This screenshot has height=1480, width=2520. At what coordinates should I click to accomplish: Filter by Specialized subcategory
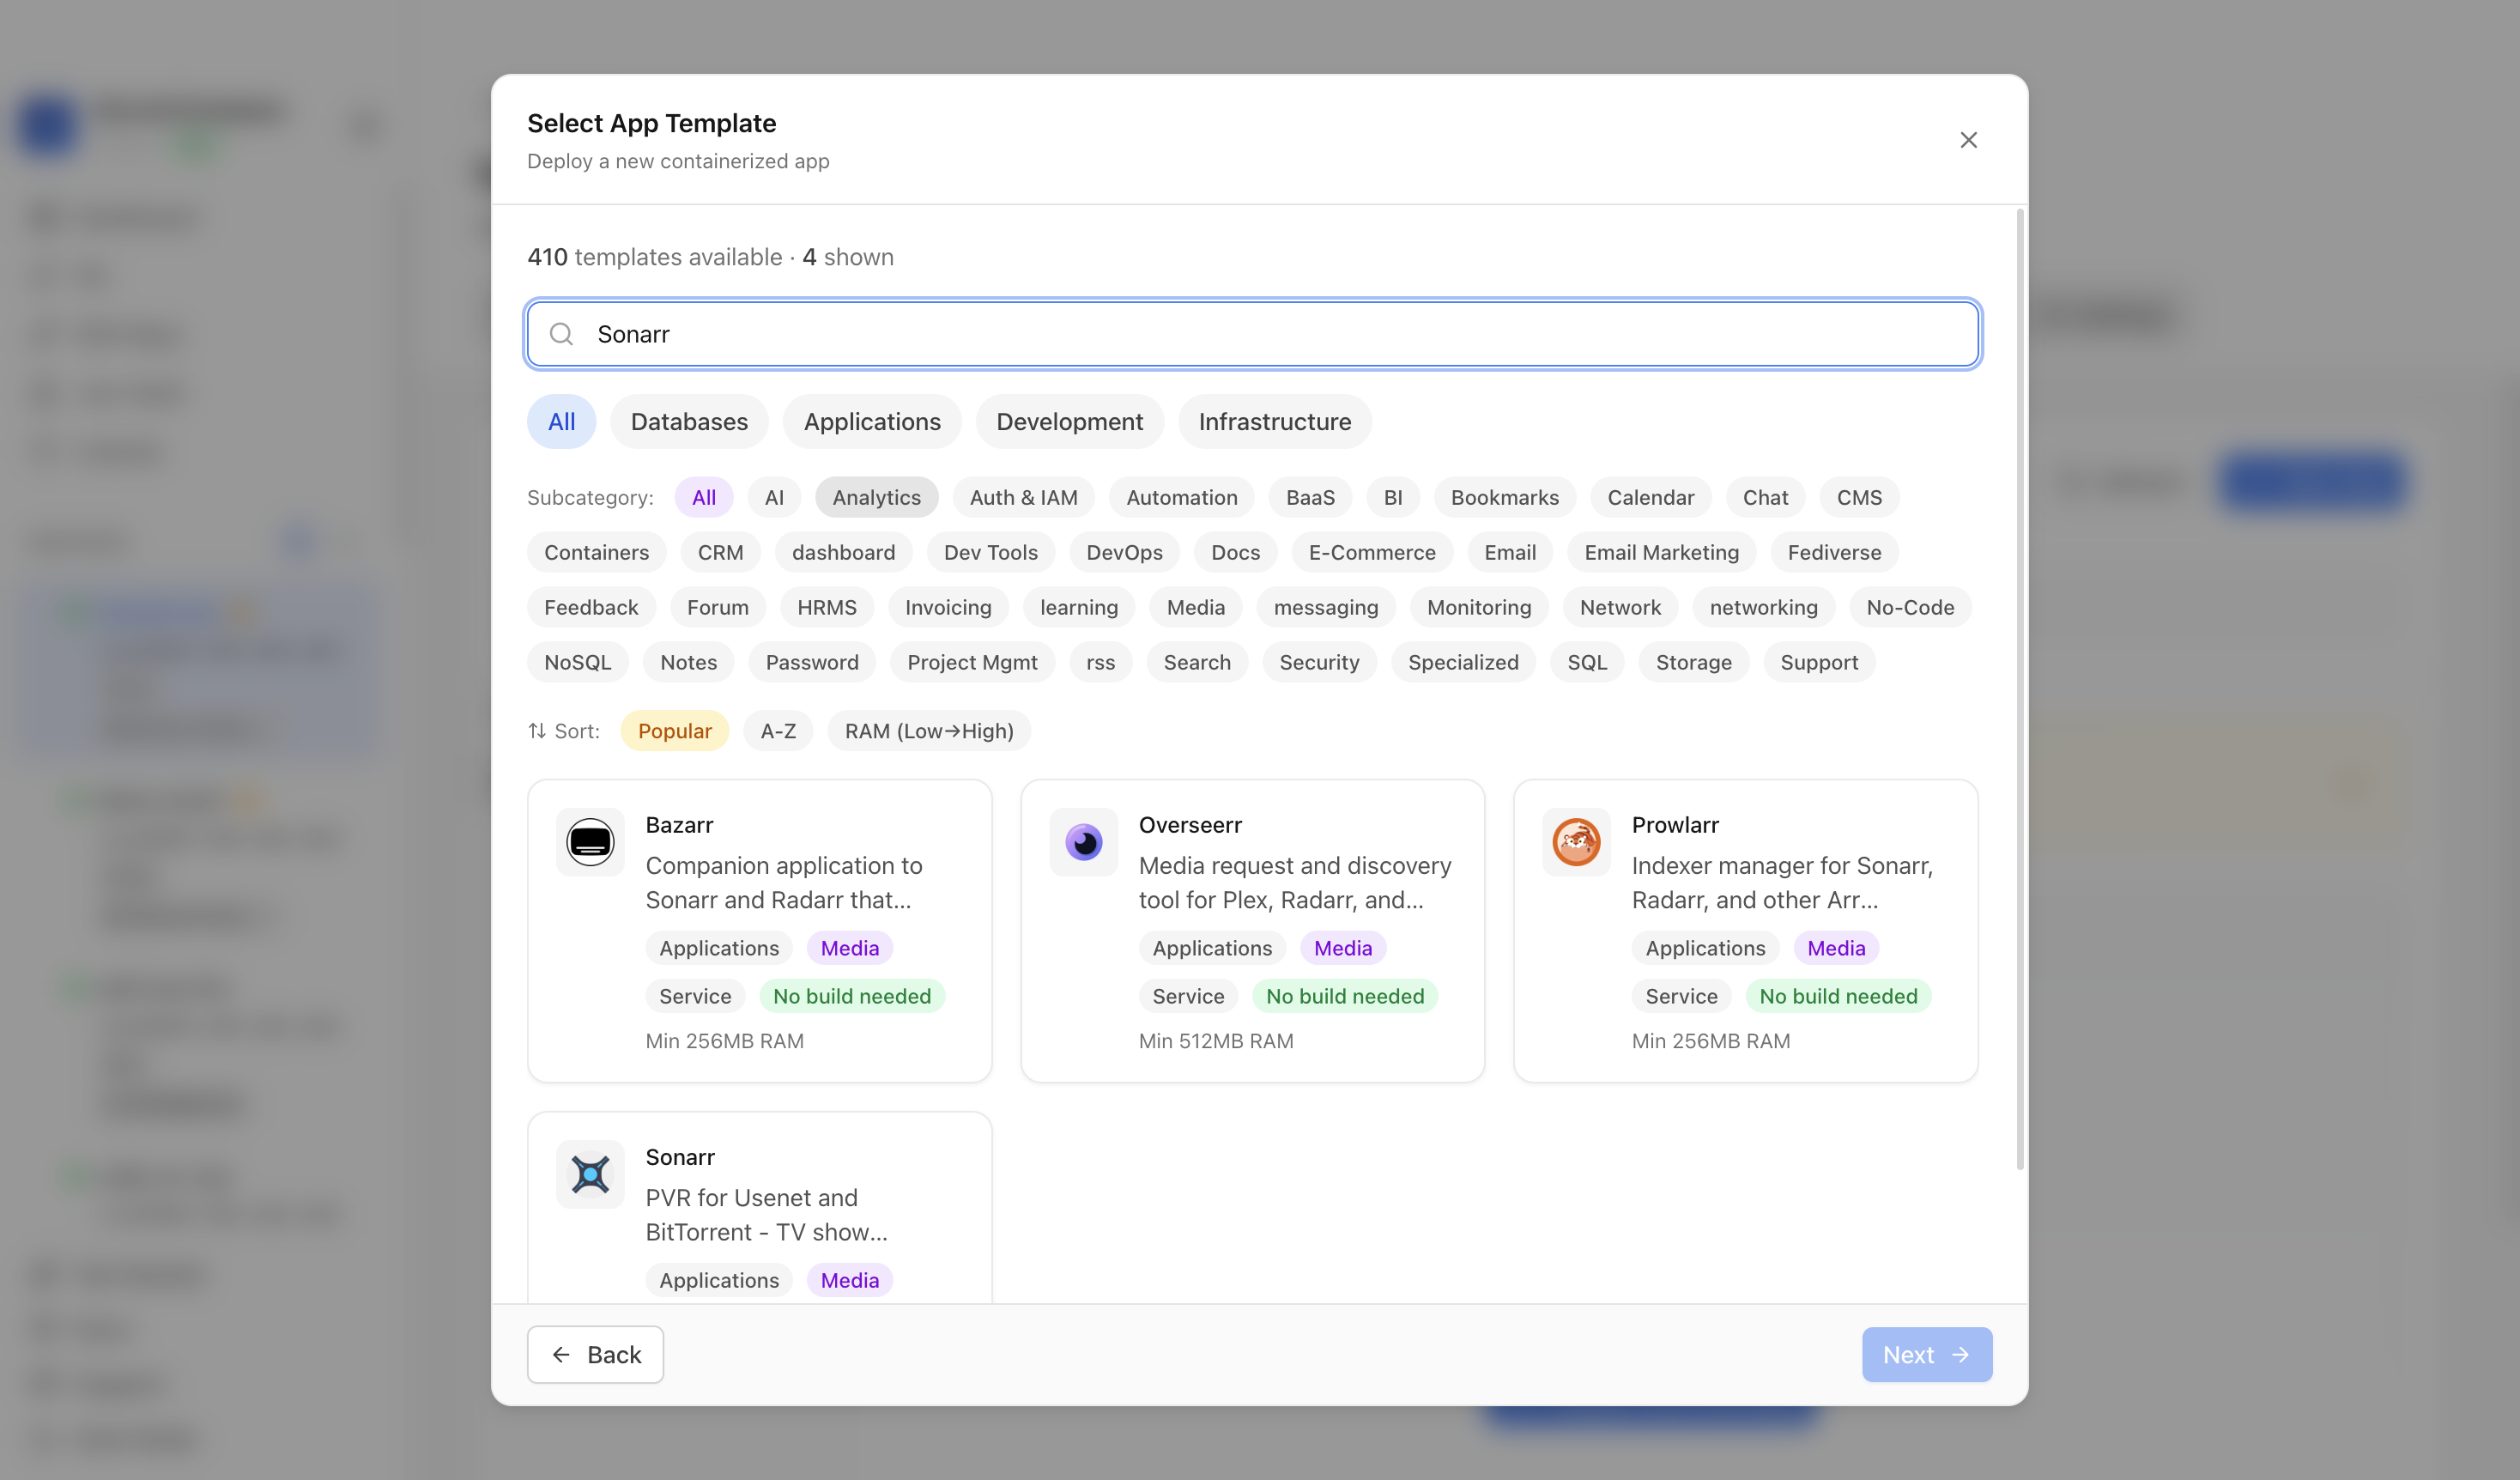tap(1463, 662)
